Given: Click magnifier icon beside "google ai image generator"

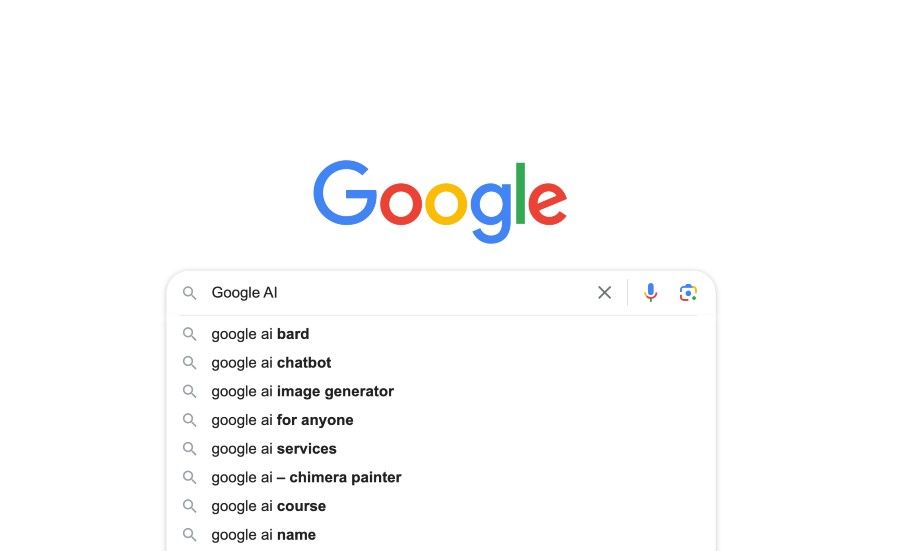Looking at the screenshot, I should click(189, 391).
